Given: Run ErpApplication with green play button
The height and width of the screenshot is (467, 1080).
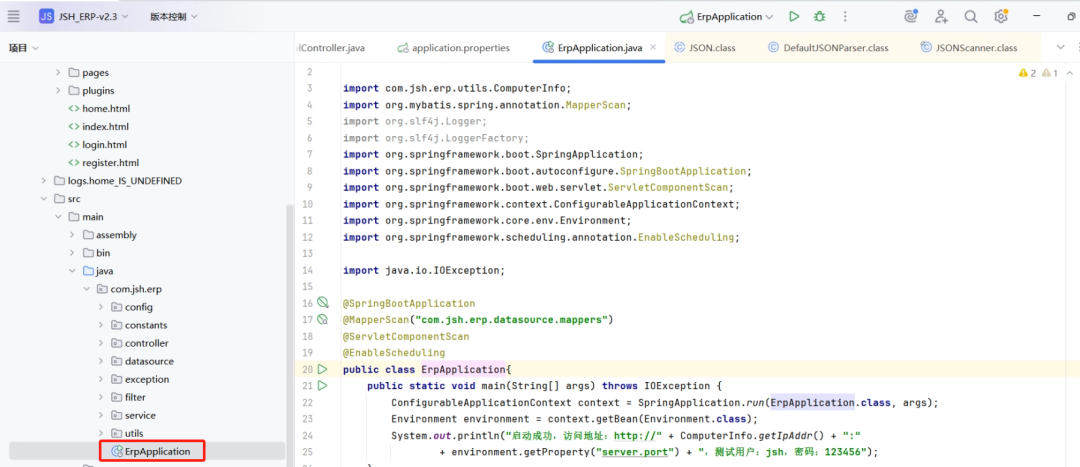Looking at the screenshot, I should pyautogui.click(x=794, y=17).
